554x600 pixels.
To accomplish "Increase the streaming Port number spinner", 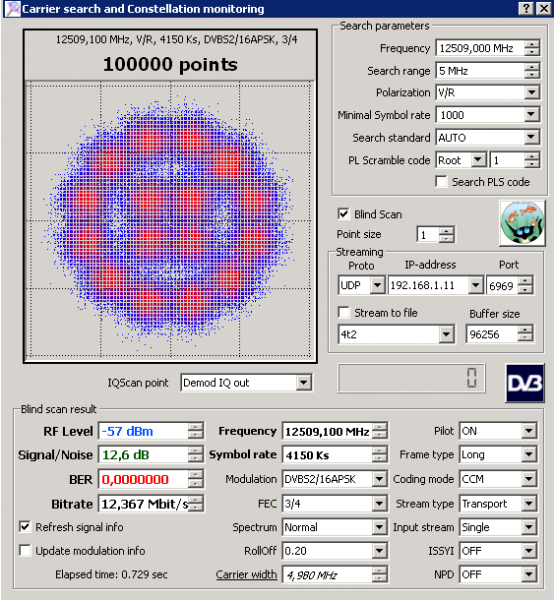I will (525, 282).
